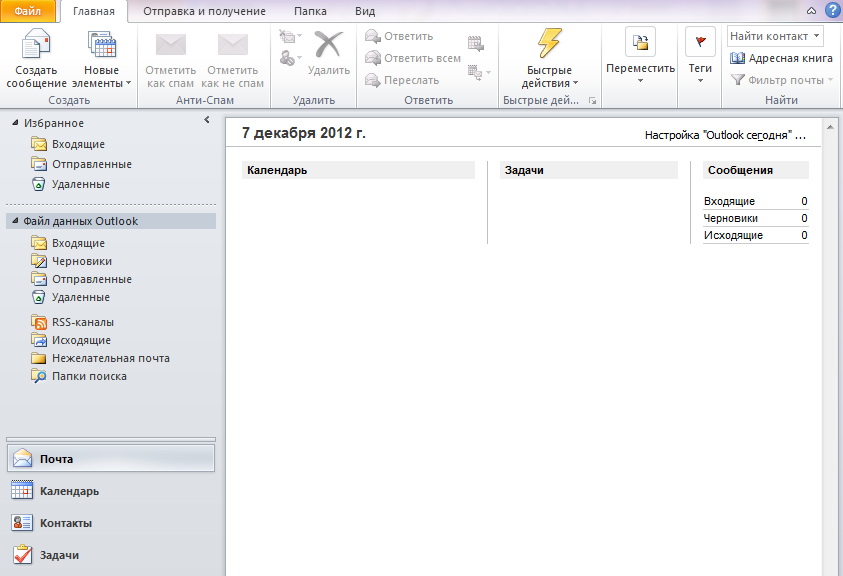Switch to the Вид tab

point(365,11)
